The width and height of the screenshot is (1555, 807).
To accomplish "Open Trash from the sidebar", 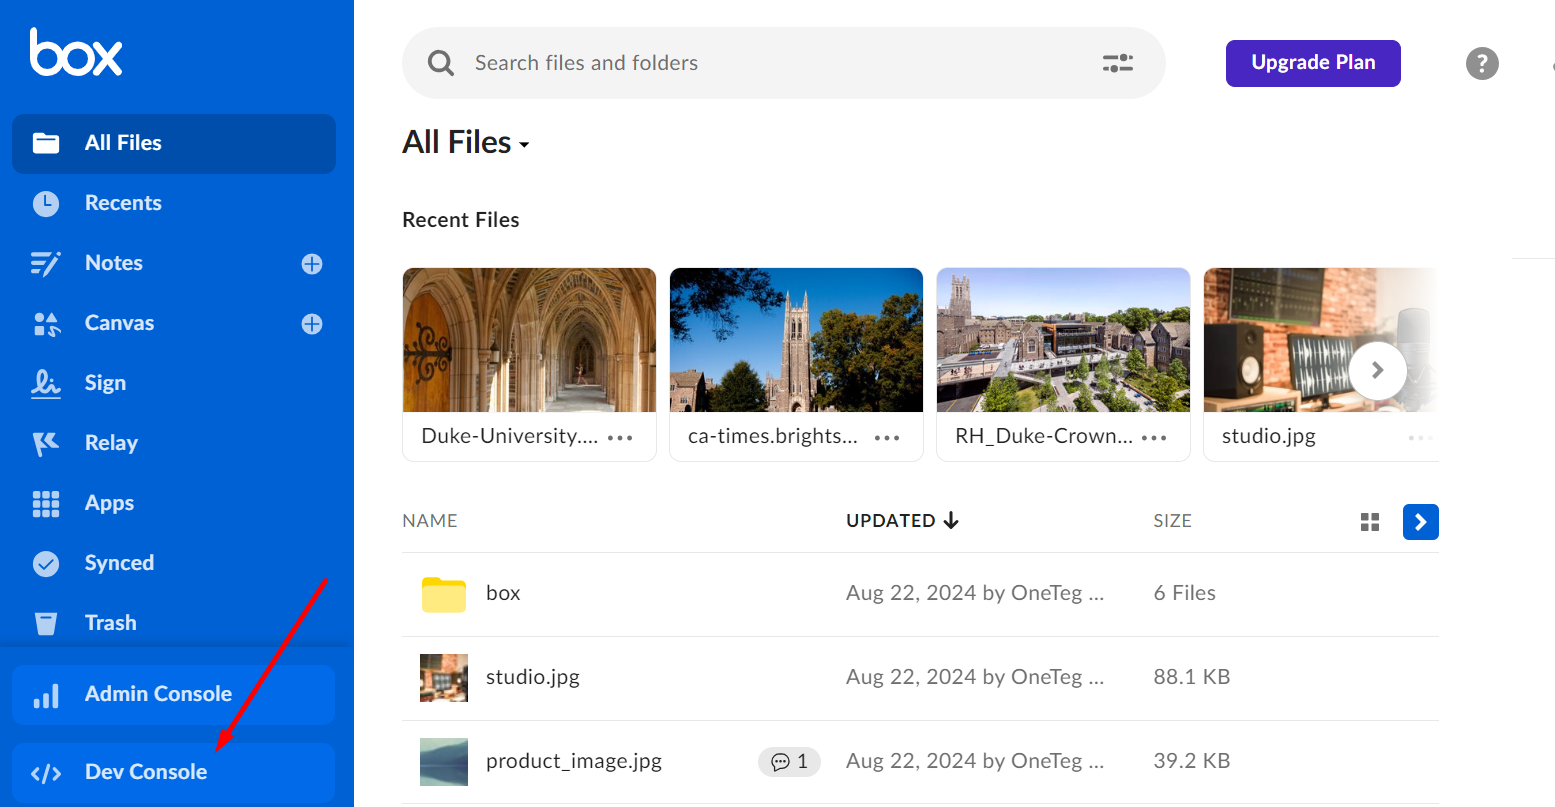I will point(110,623).
